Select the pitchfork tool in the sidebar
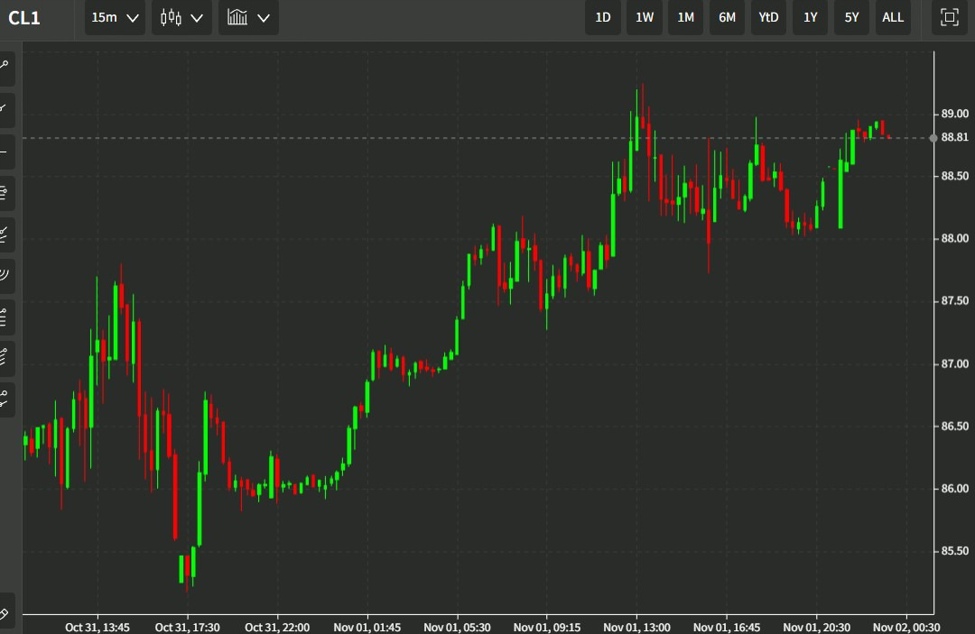The width and height of the screenshot is (975, 634). [8, 235]
